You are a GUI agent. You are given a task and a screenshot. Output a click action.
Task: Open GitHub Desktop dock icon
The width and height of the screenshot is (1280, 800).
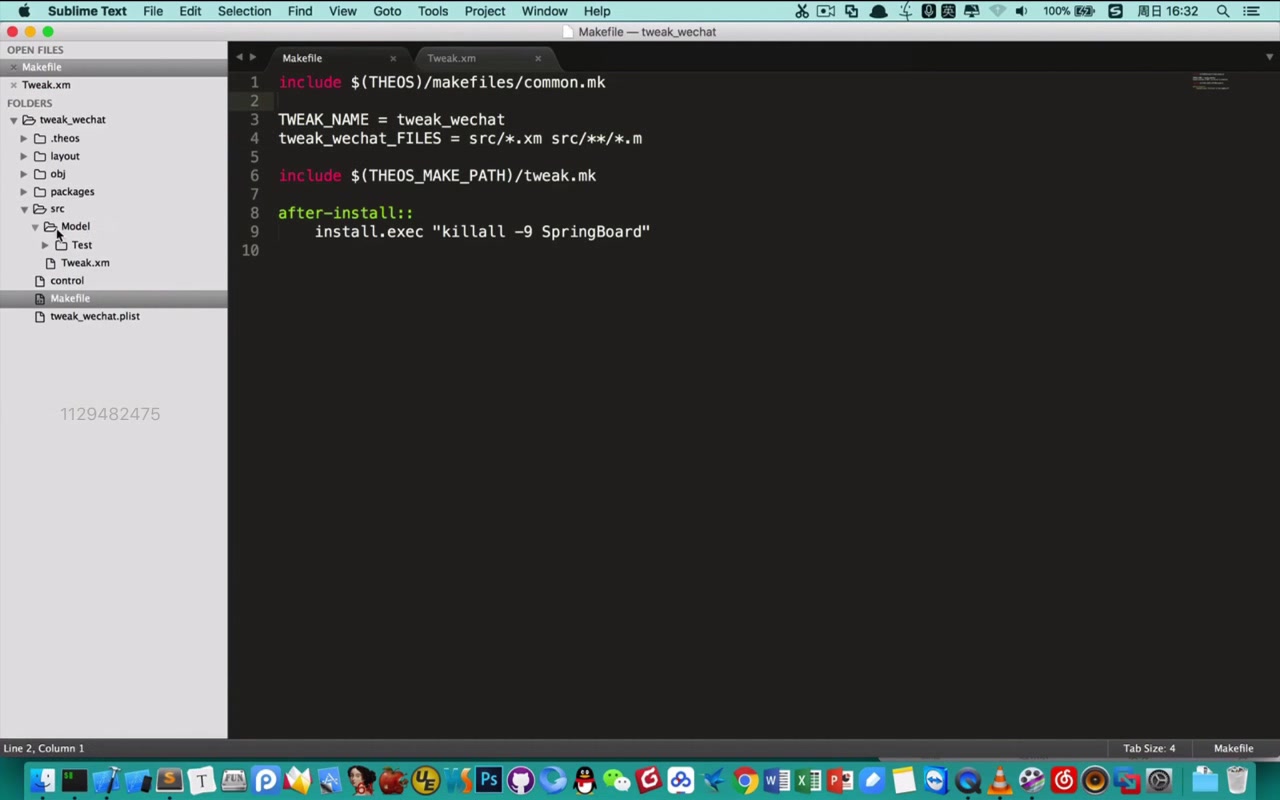(x=520, y=781)
